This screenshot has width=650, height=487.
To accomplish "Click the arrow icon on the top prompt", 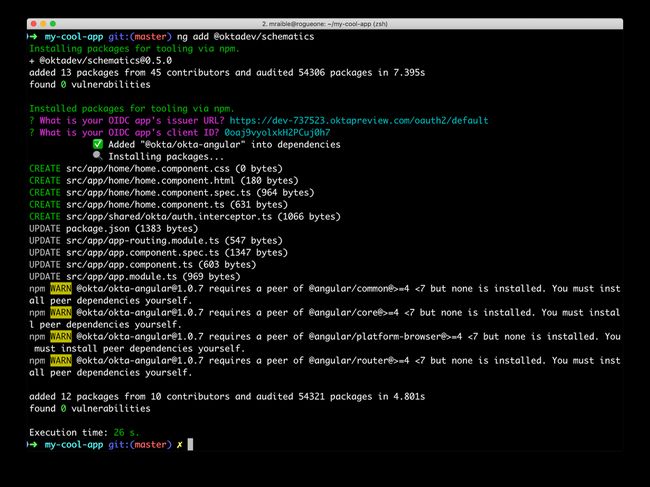I will click(34, 36).
